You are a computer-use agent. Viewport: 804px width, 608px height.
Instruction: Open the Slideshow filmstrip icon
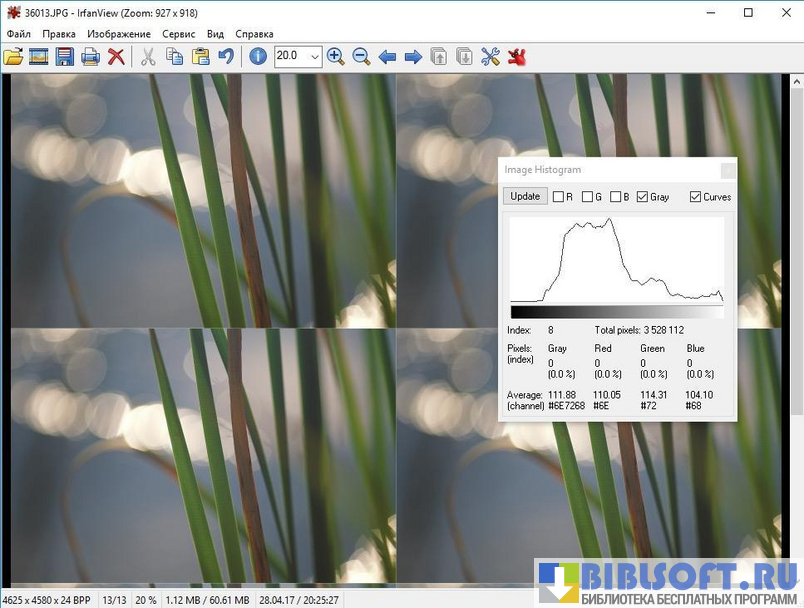[x=39, y=57]
